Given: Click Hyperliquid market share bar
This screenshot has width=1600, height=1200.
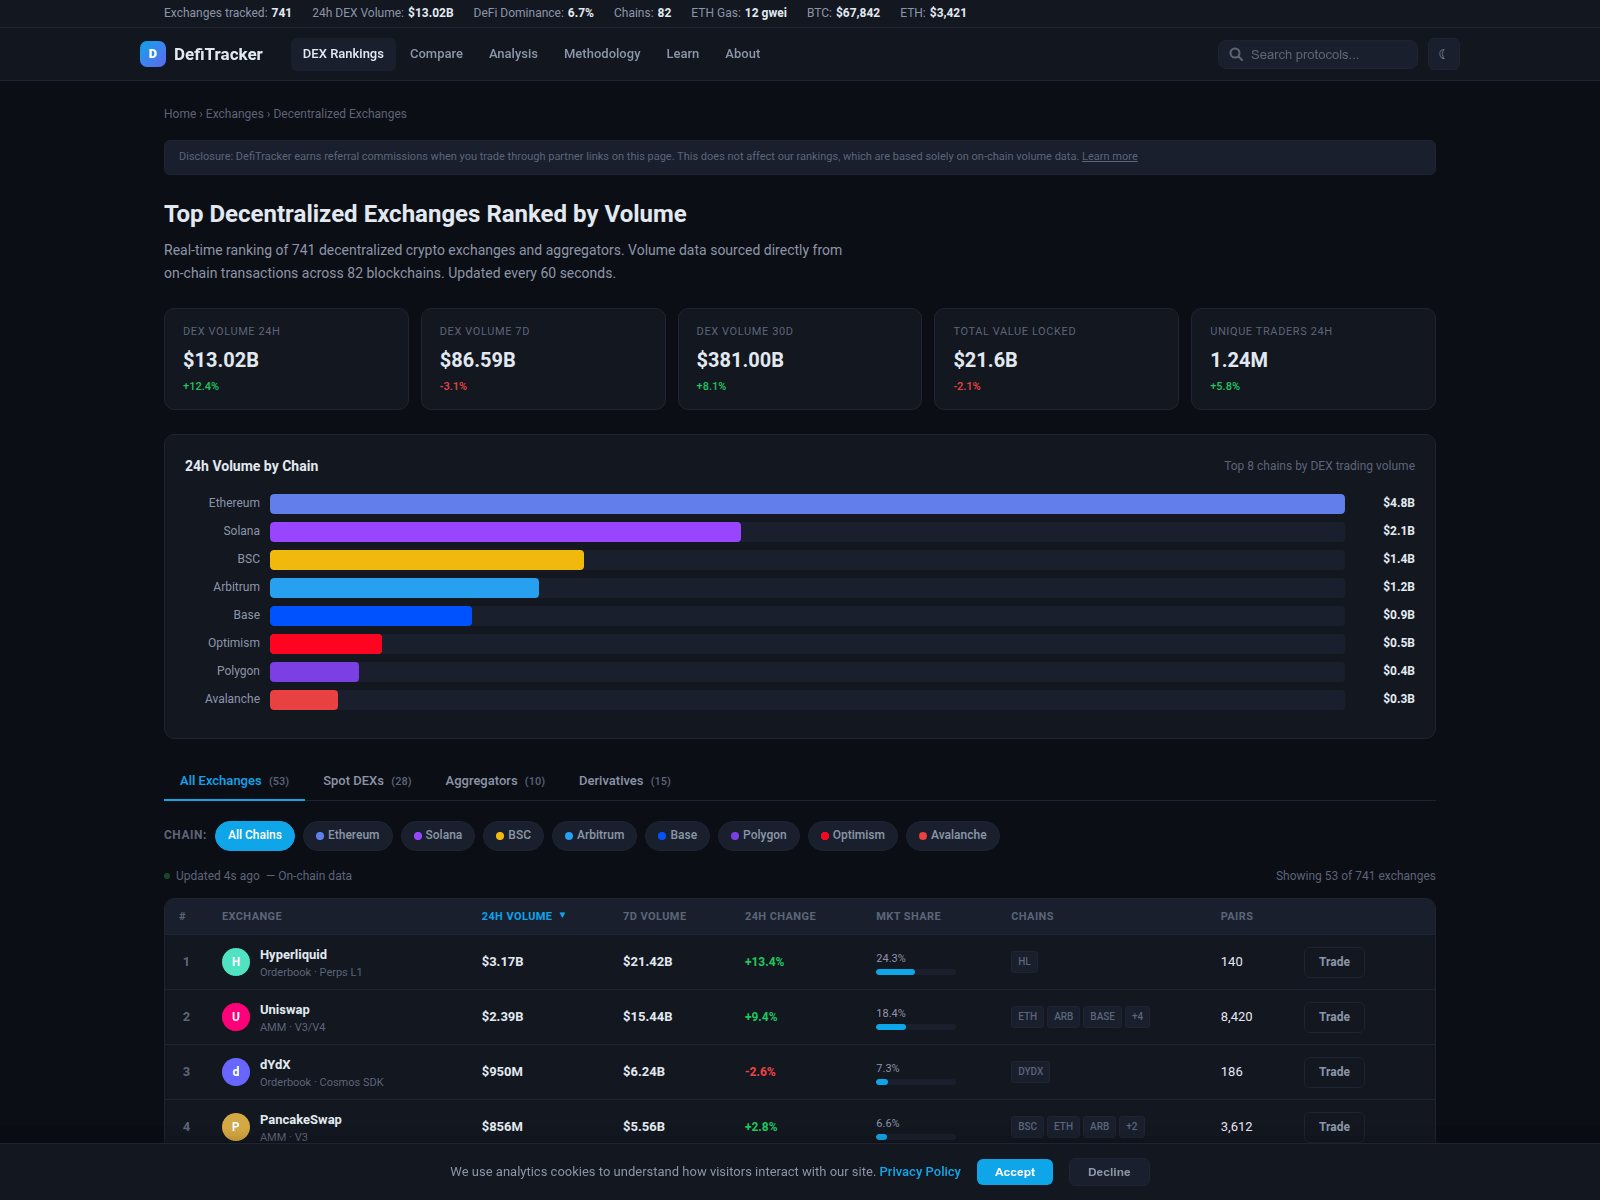Looking at the screenshot, I should coord(916,972).
